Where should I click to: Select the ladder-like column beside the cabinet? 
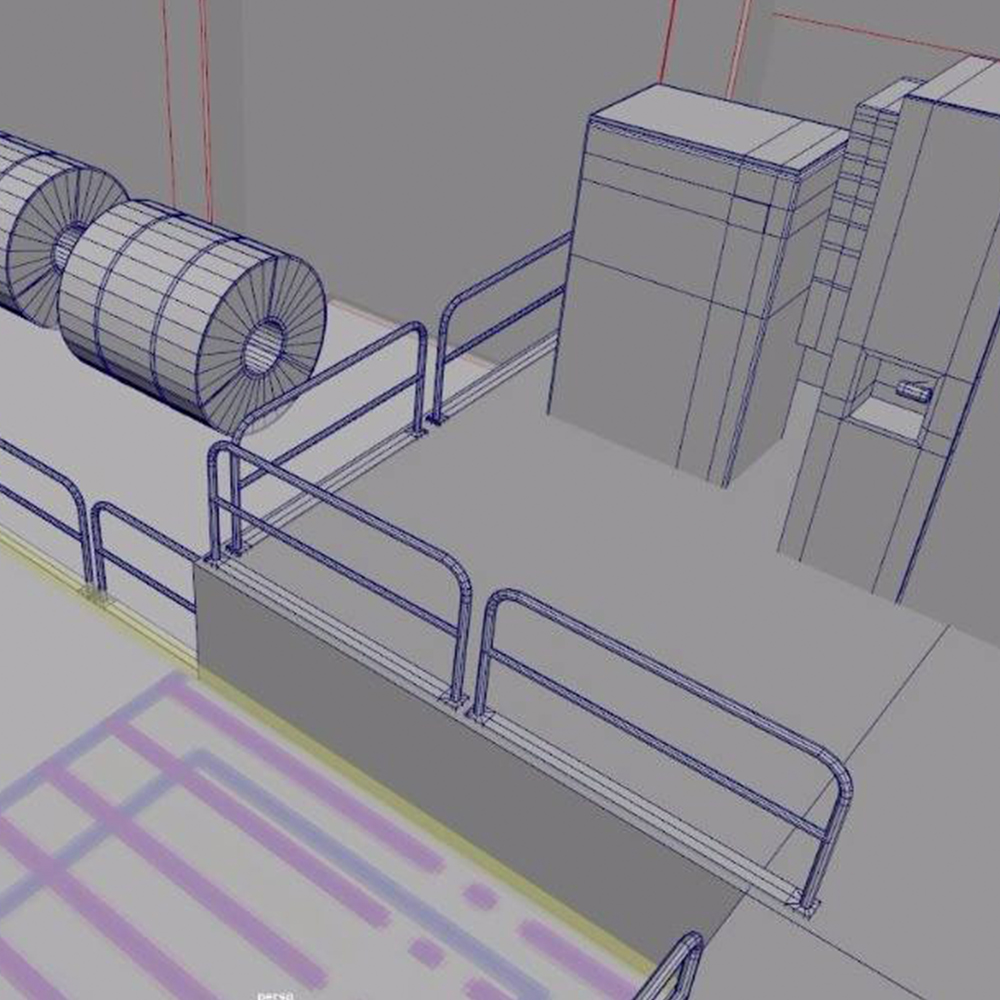tap(848, 220)
